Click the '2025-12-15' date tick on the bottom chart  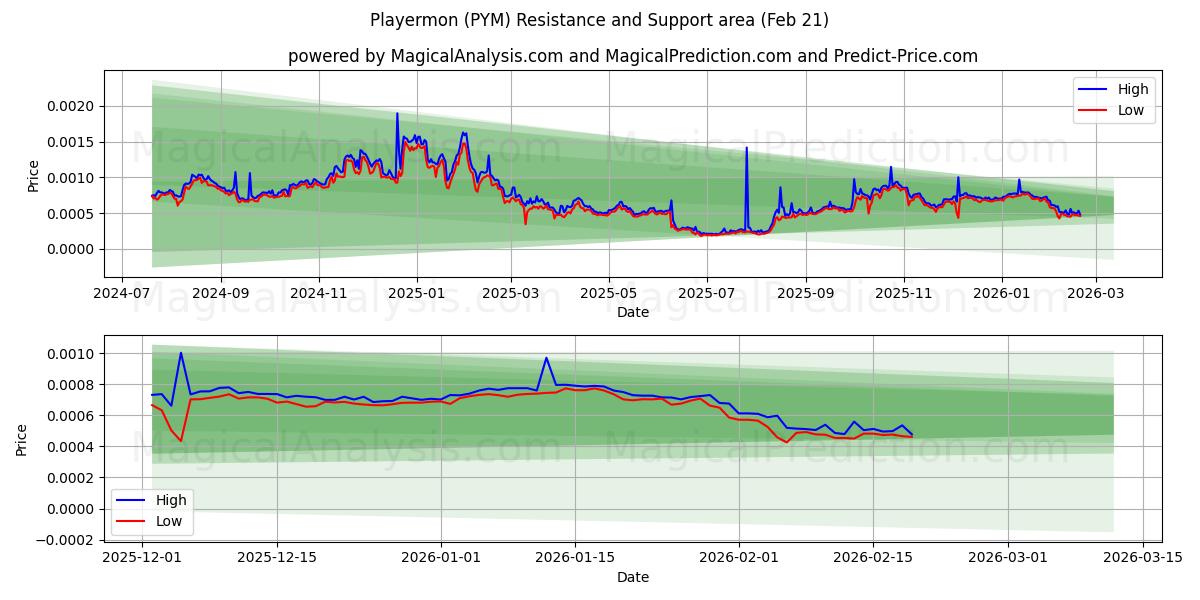pos(276,558)
